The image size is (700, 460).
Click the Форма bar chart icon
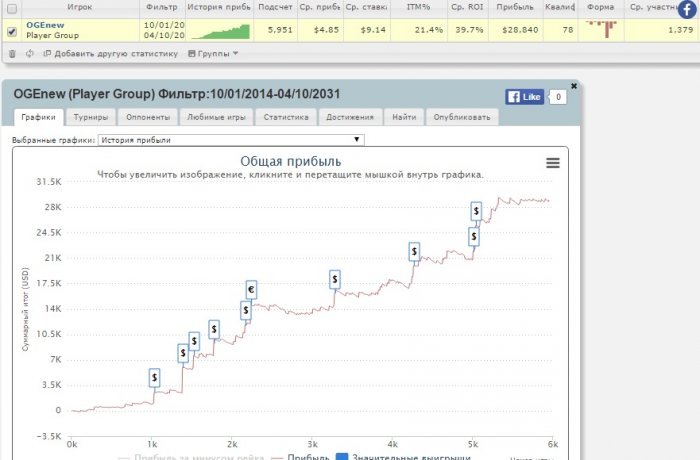(603, 31)
